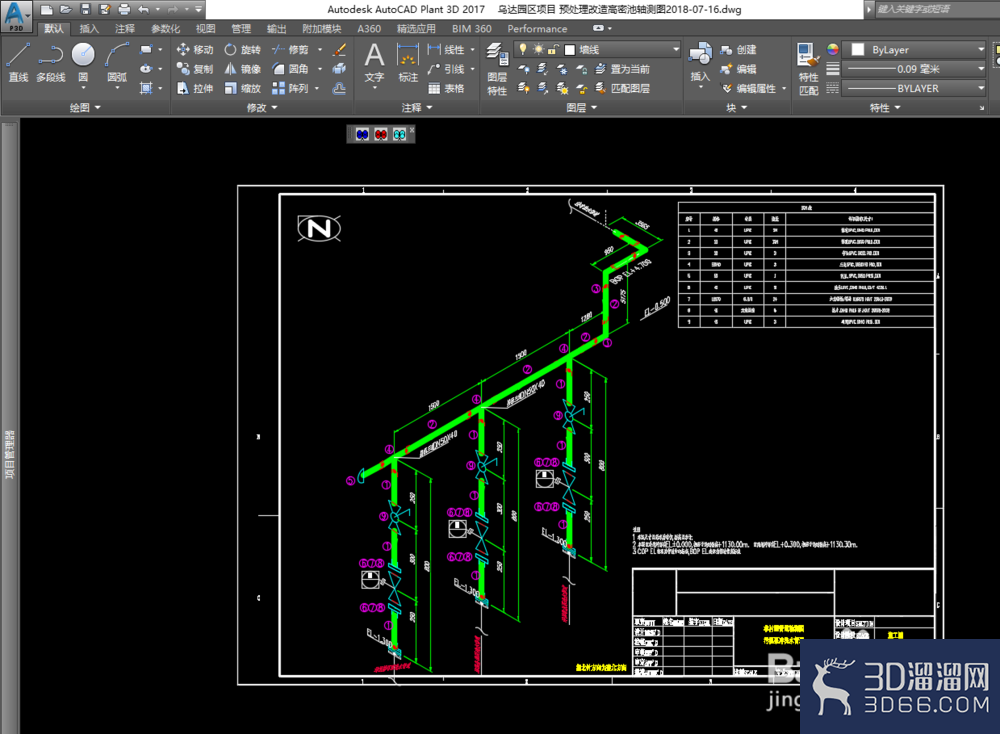1000x734 pixels.
Task: Click the 插入 (Insert block) icon
Action: click(x=700, y=62)
